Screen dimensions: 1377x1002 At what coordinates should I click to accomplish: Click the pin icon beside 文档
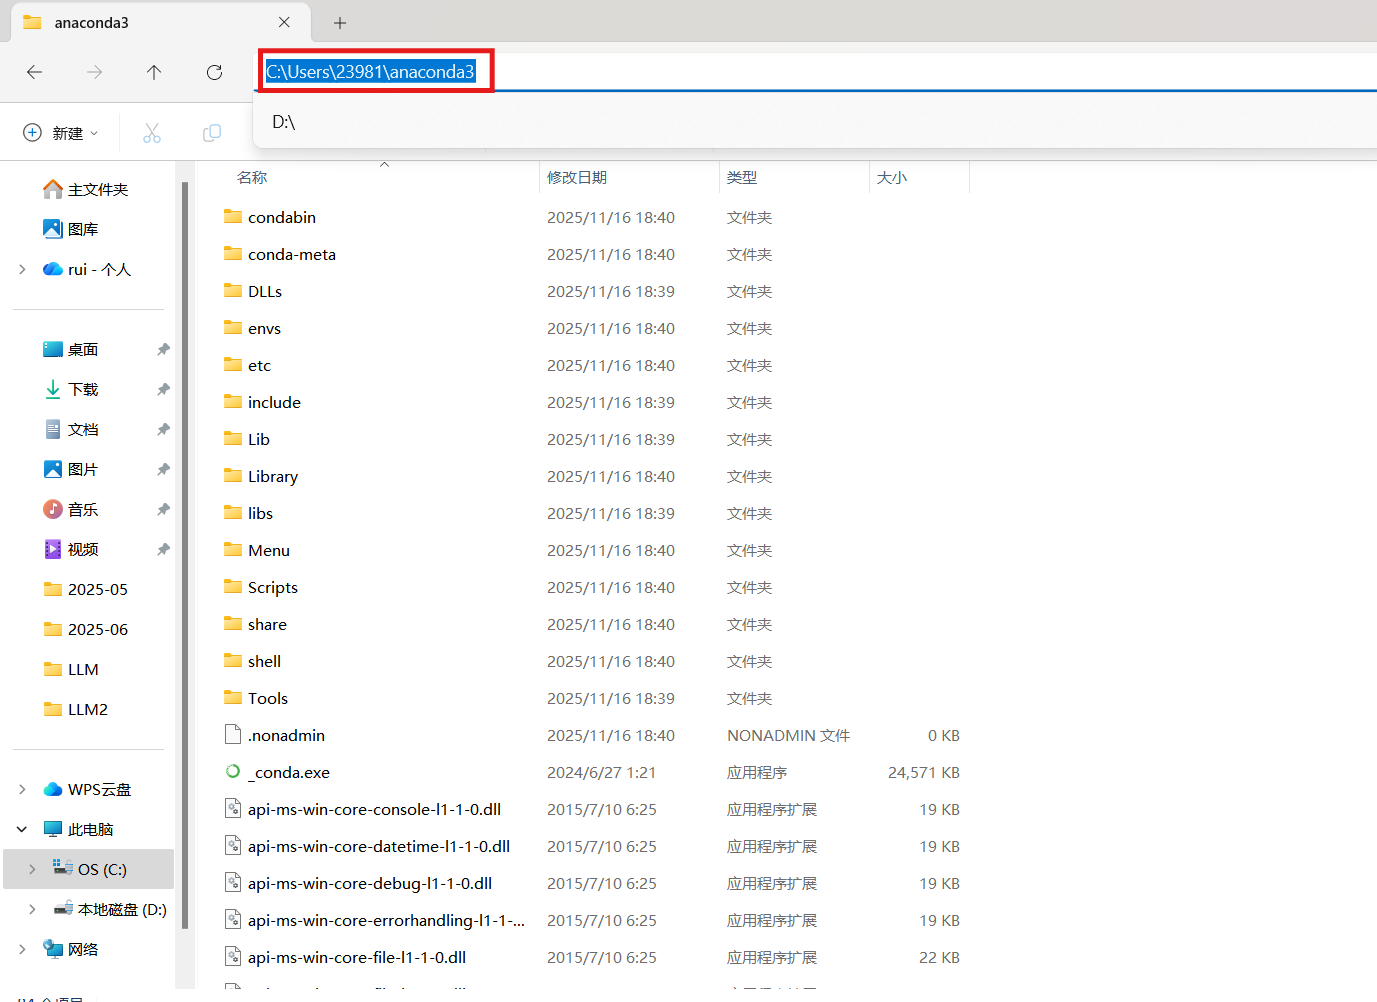[x=163, y=429]
